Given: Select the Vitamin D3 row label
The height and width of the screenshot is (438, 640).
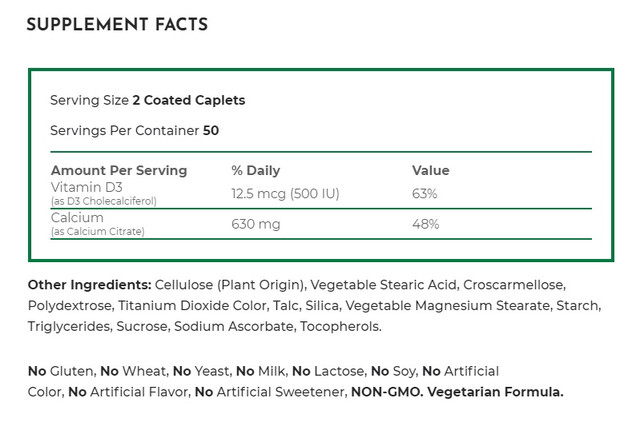Looking at the screenshot, I should point(84,188).
